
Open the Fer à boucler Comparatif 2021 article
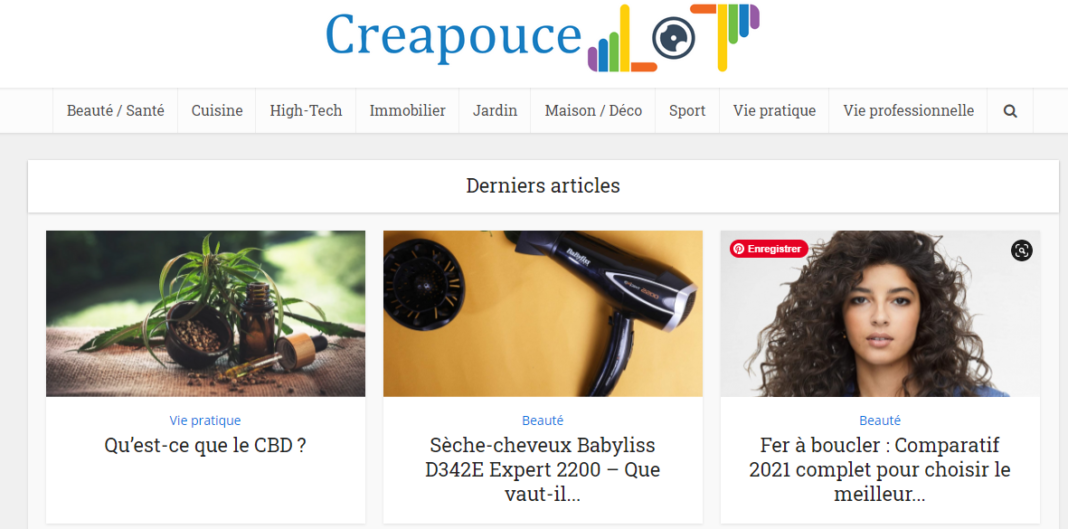880,470
